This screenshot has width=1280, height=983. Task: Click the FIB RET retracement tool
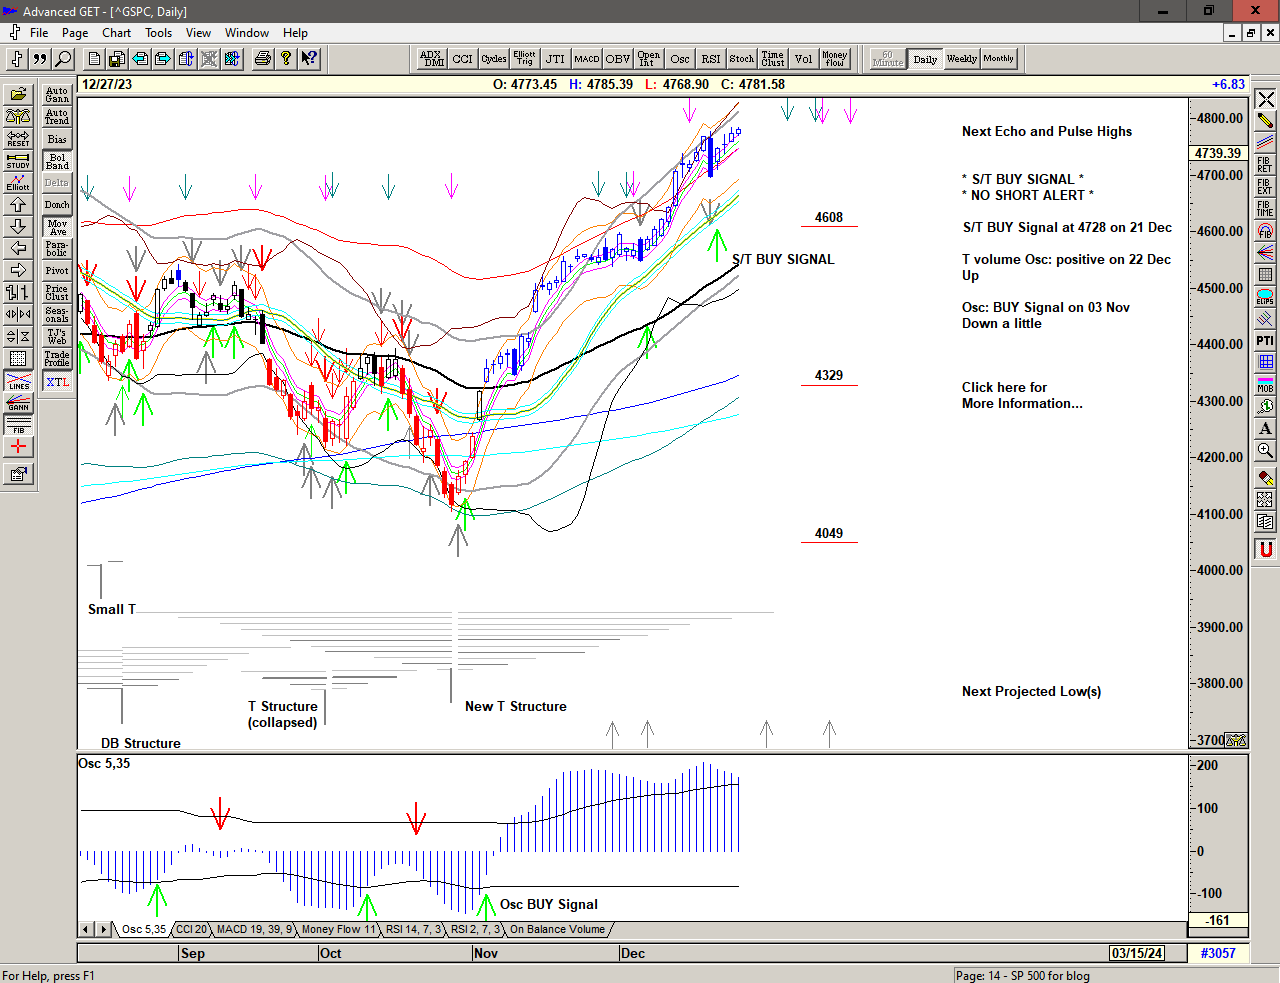click(1265, 165)
